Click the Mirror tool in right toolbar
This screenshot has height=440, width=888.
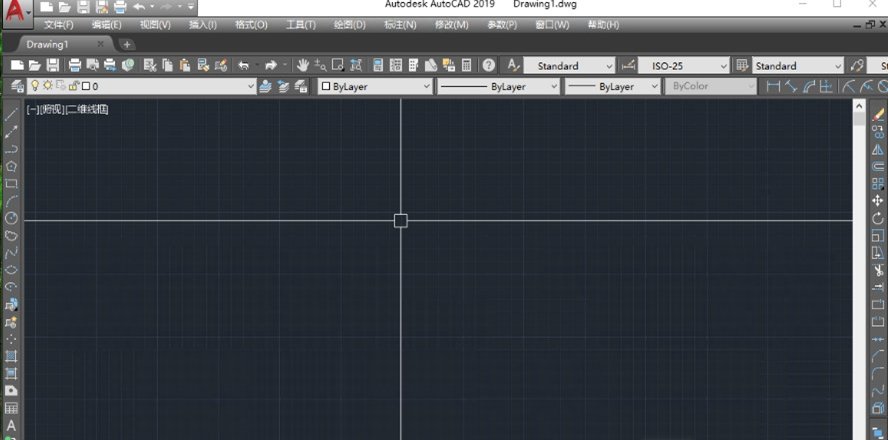[x=878, y=149]
